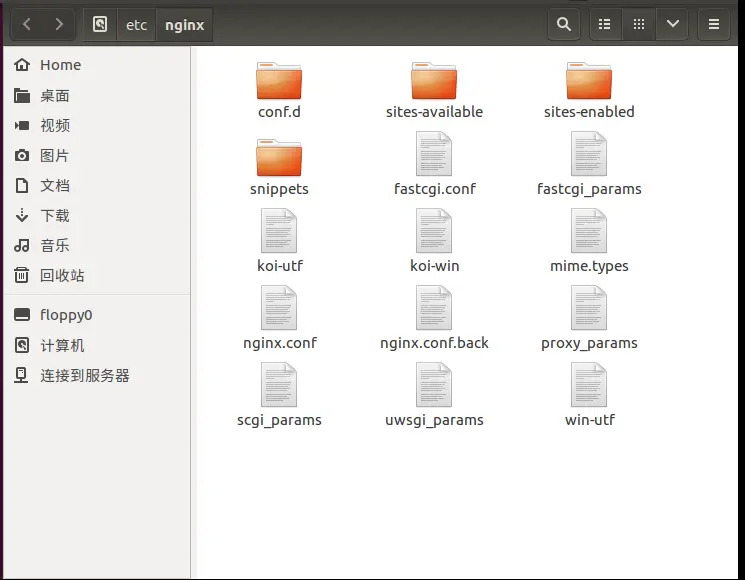Open 文档 (Documents) in the sidebar

point(97,185)
